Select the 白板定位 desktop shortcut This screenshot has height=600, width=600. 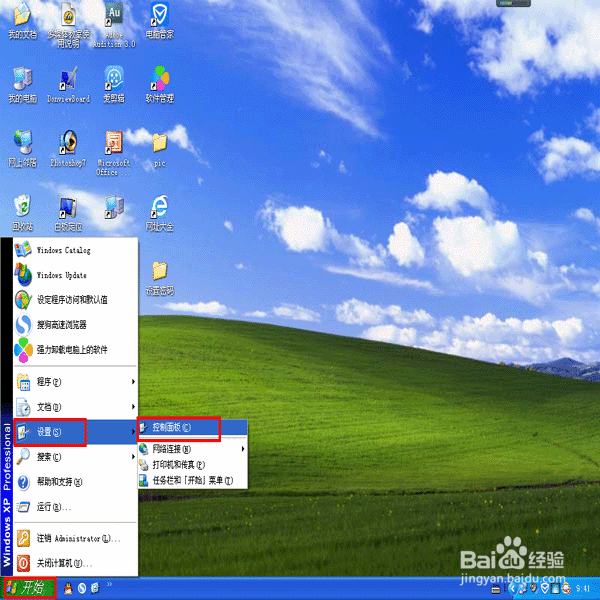coord(68,214)
